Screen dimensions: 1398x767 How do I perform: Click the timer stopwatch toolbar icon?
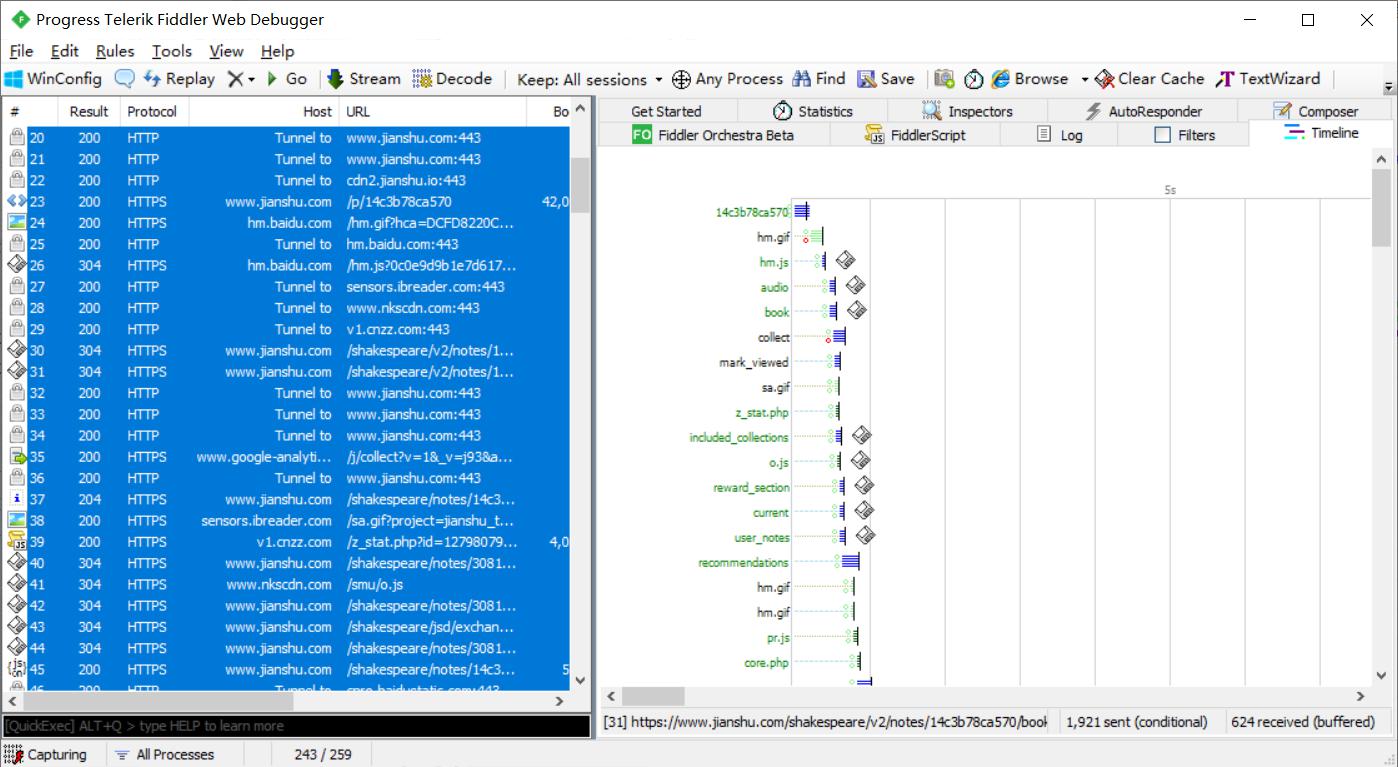[973, 79]
